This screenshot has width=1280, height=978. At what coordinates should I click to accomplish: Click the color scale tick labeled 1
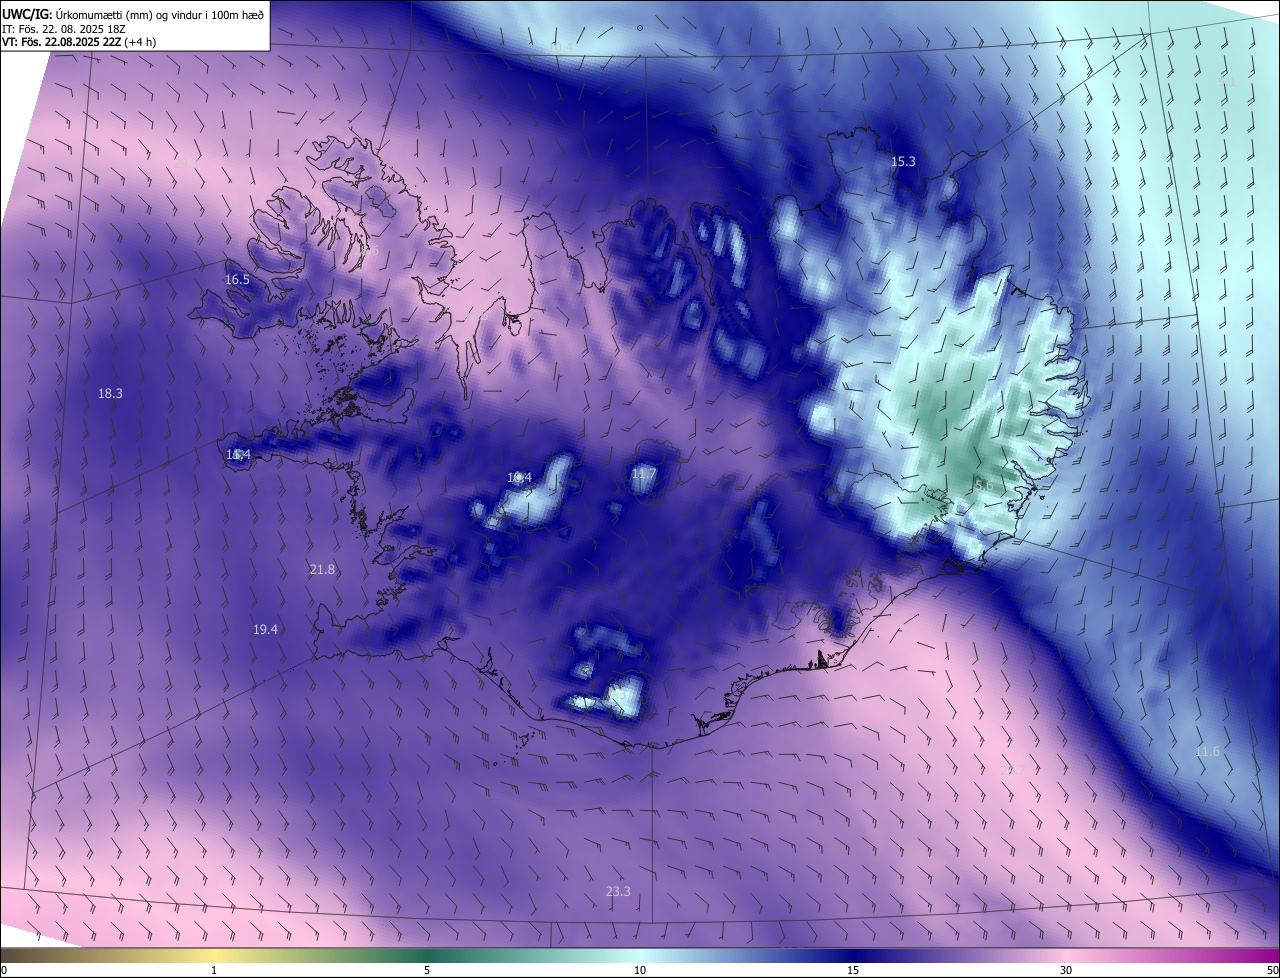[x=214, y=970]
